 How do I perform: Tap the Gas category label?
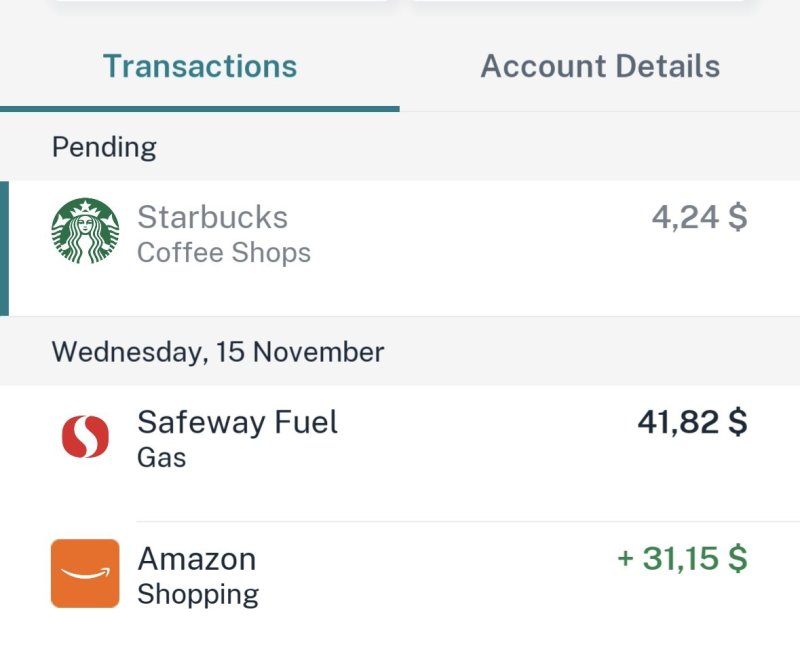tap(161, 458)
